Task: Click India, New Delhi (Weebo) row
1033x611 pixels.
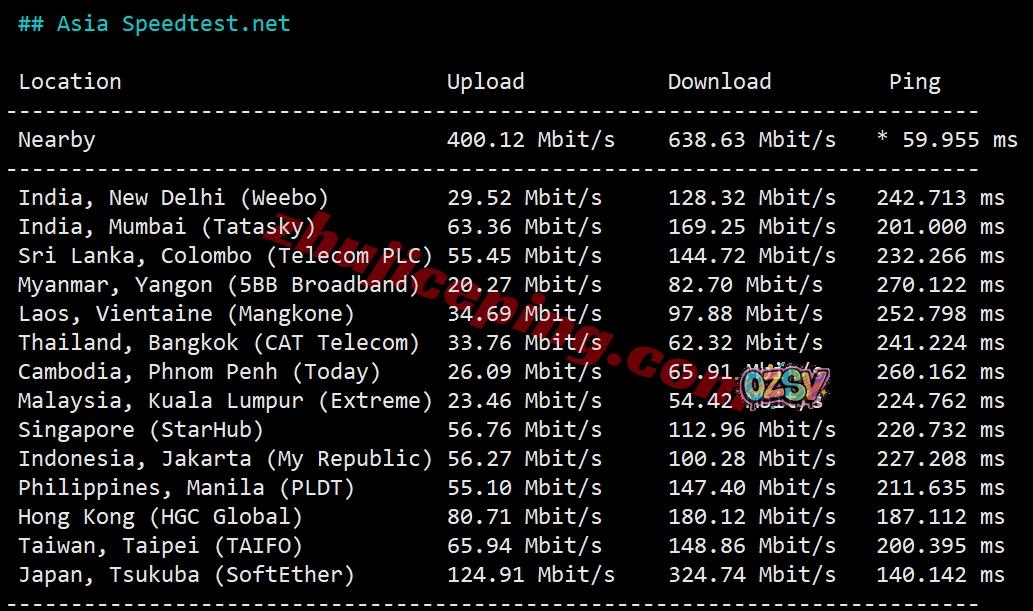Action: [x=511, y=198]
